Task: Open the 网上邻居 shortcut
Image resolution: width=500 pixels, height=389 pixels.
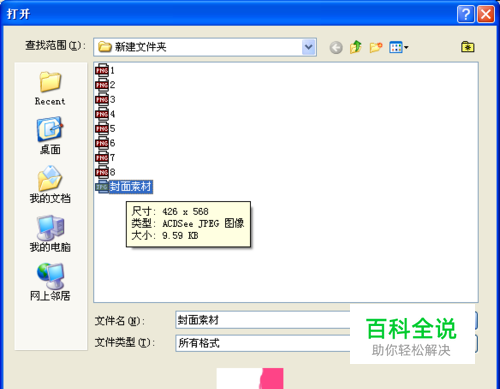Action: (50, 282)
